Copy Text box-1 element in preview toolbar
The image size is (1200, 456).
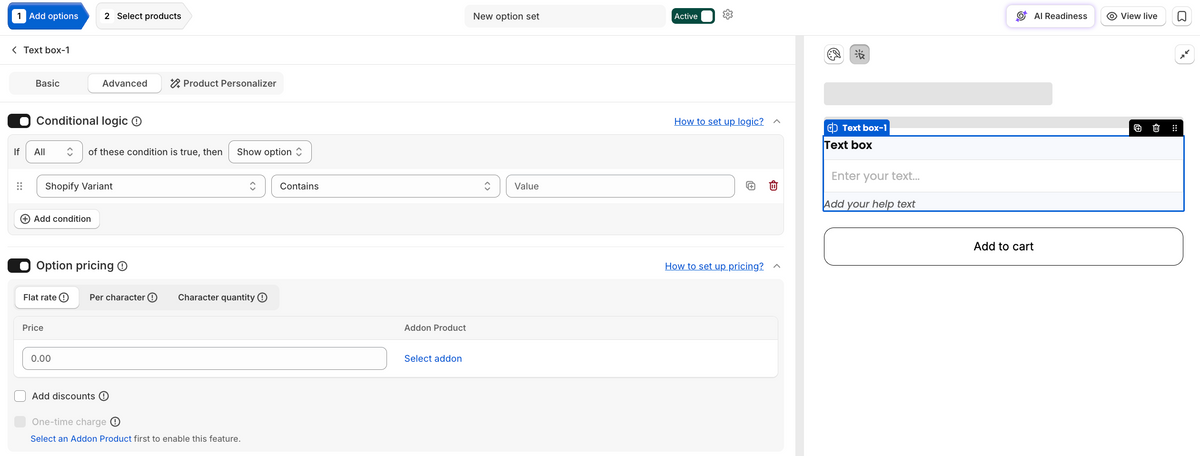click(1138, 128)
